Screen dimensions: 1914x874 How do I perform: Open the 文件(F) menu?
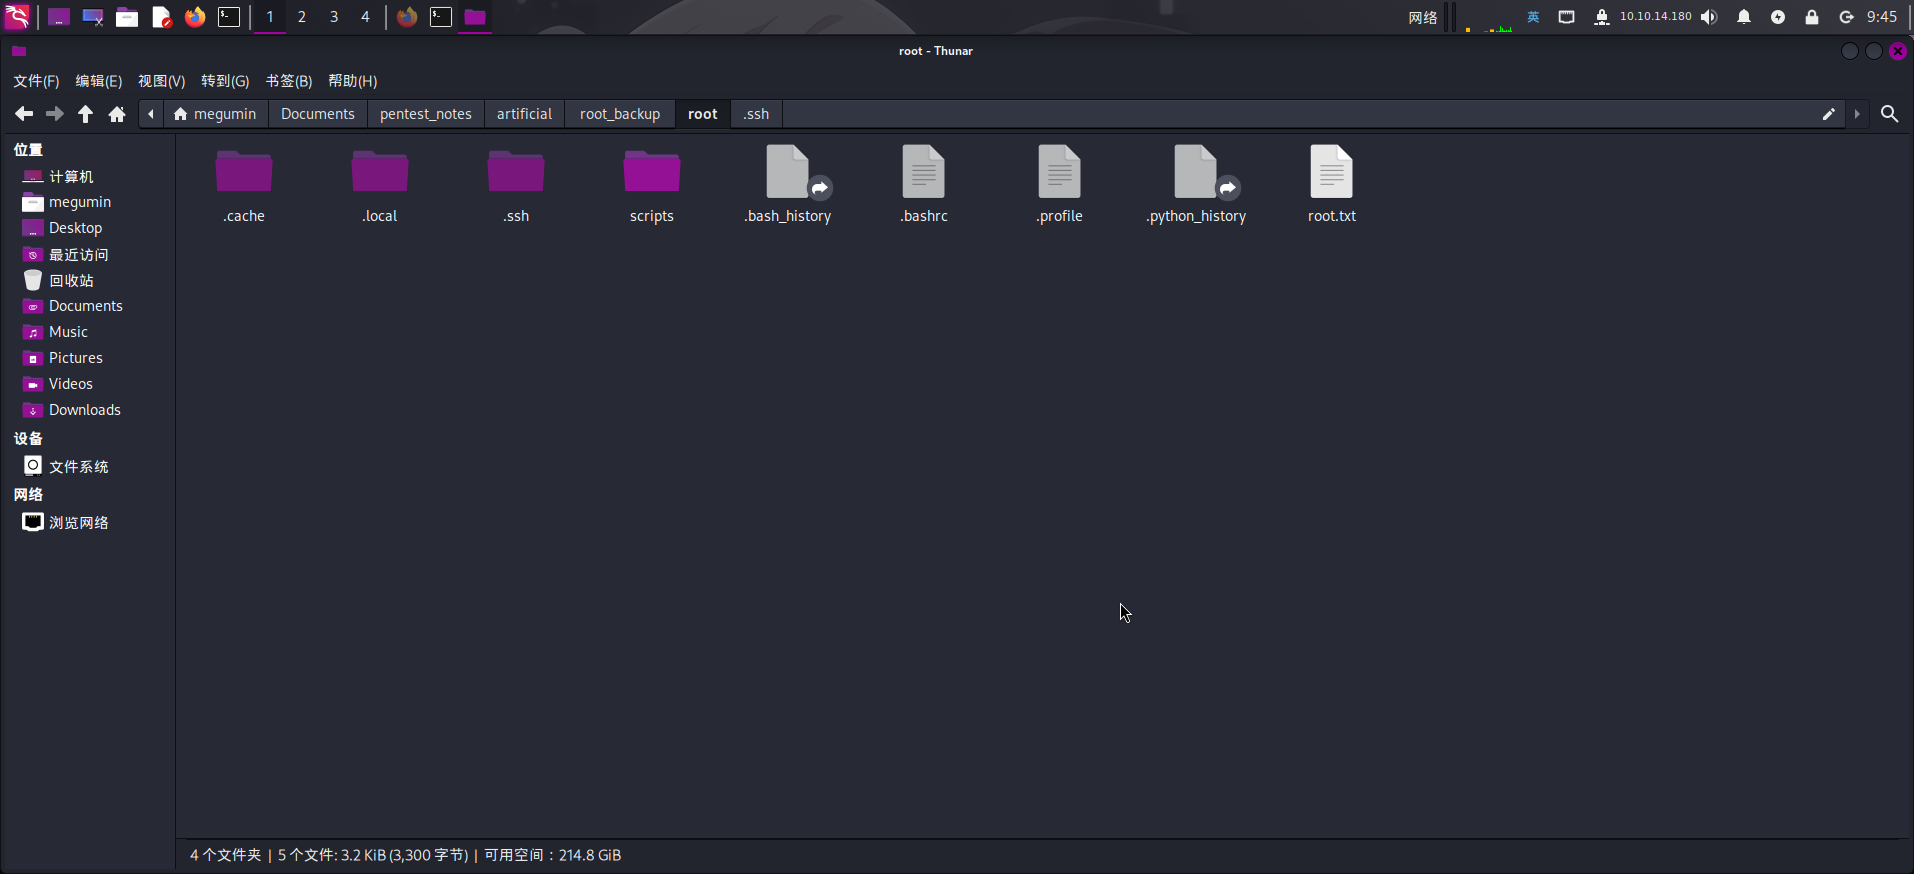(36, 81)
